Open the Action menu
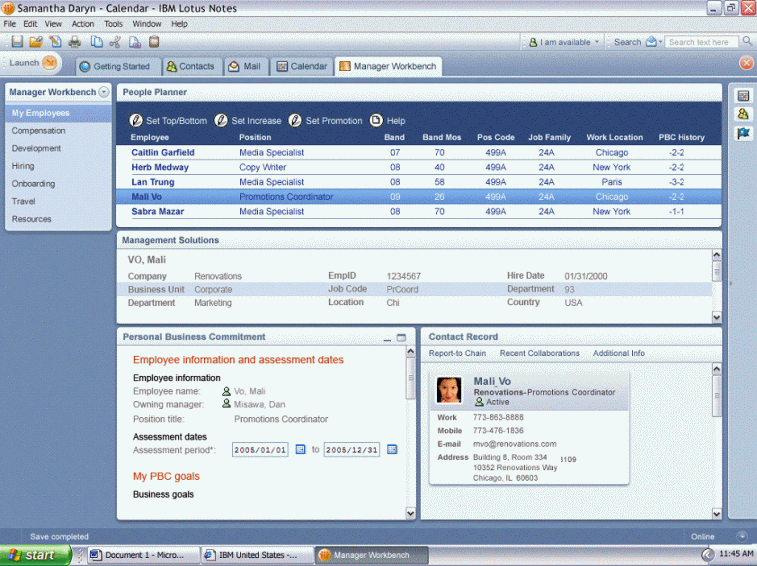The width and height of the screenshot is (757, 566). pyautogui.click(x=83, y=23)
